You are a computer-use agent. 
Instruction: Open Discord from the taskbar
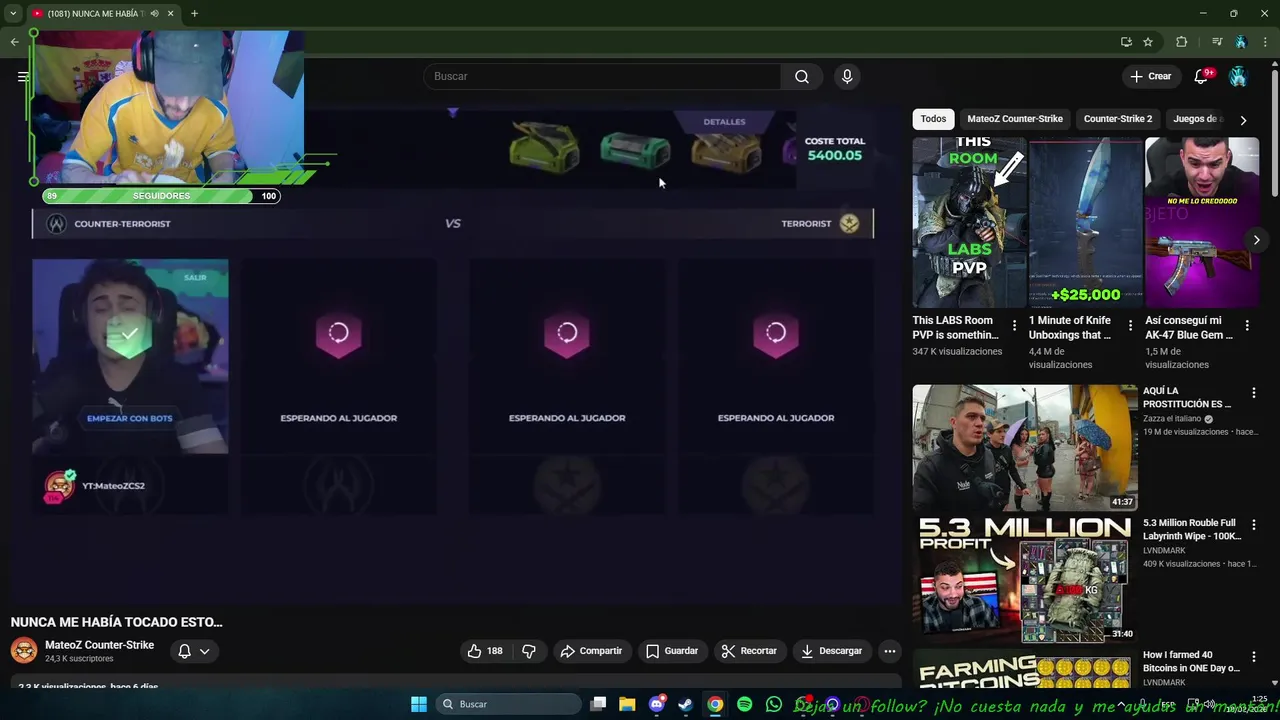coord(656,704)
